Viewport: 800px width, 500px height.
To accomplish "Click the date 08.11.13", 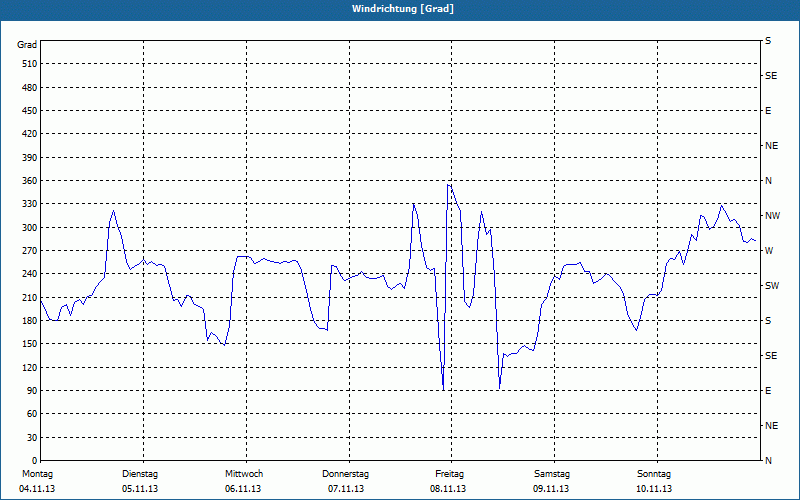I will 448,489.
